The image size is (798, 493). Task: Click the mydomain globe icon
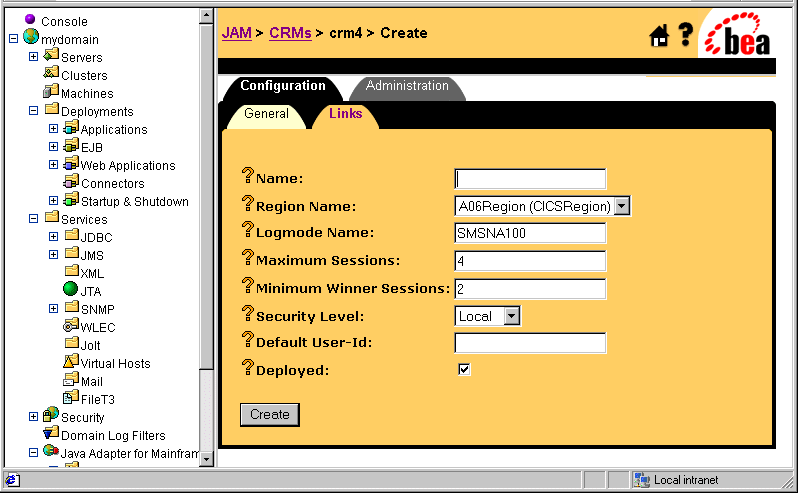pos(31,37)
